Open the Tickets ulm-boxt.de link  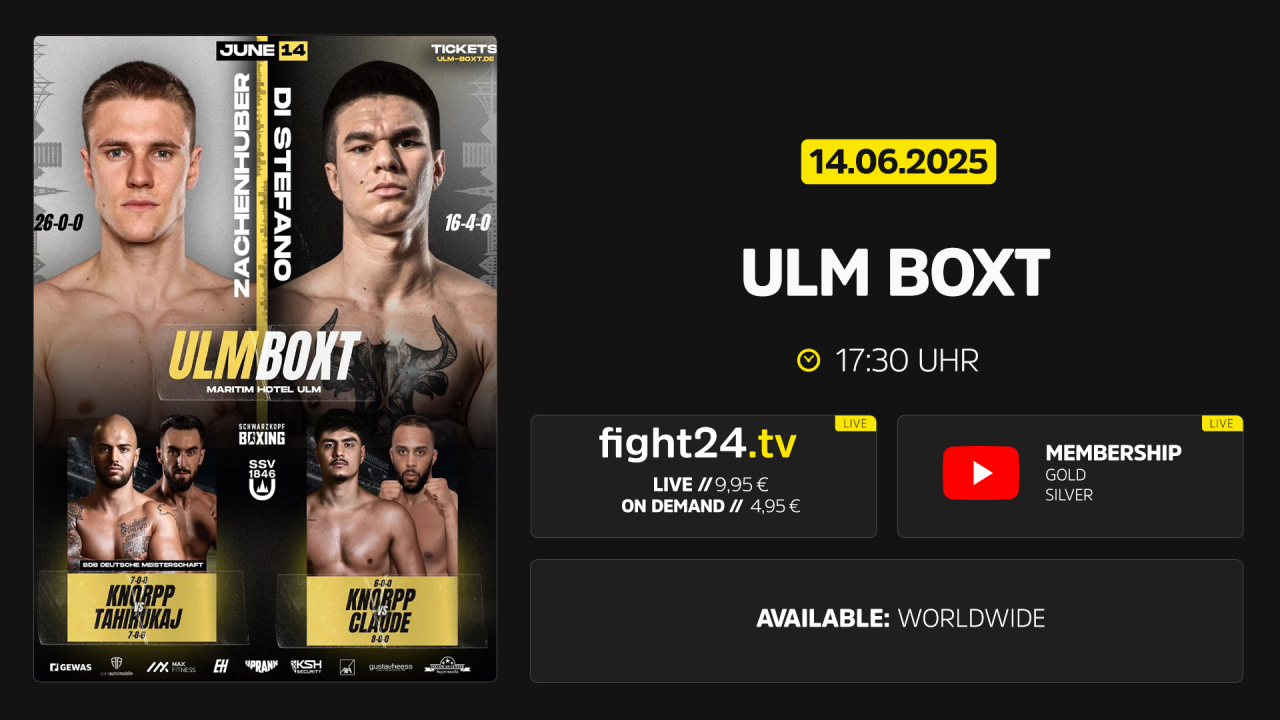(463, 53)
